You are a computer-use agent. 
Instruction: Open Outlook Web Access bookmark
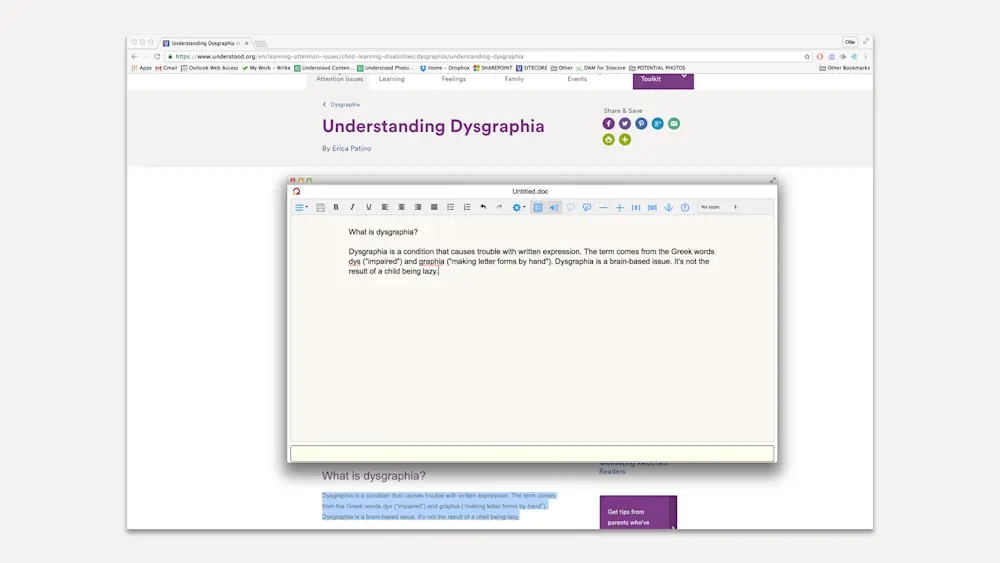[209, 68]
